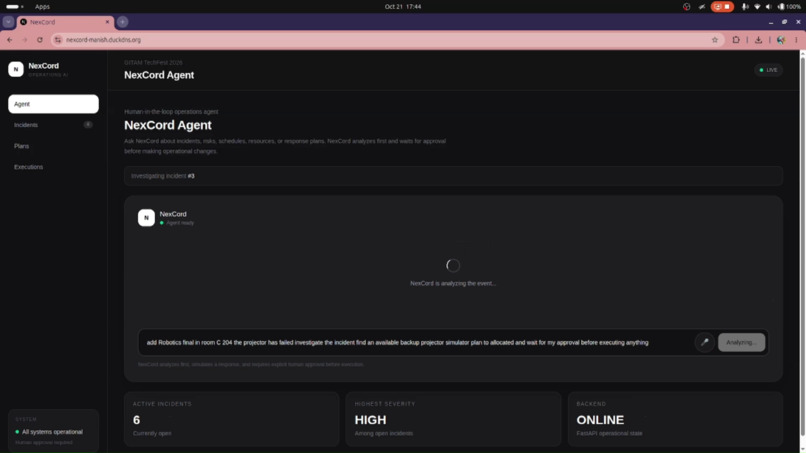Bookmark this page with star icon
Image resolution: width=806 pixels, height=453 pixels.
coord(715,40)
